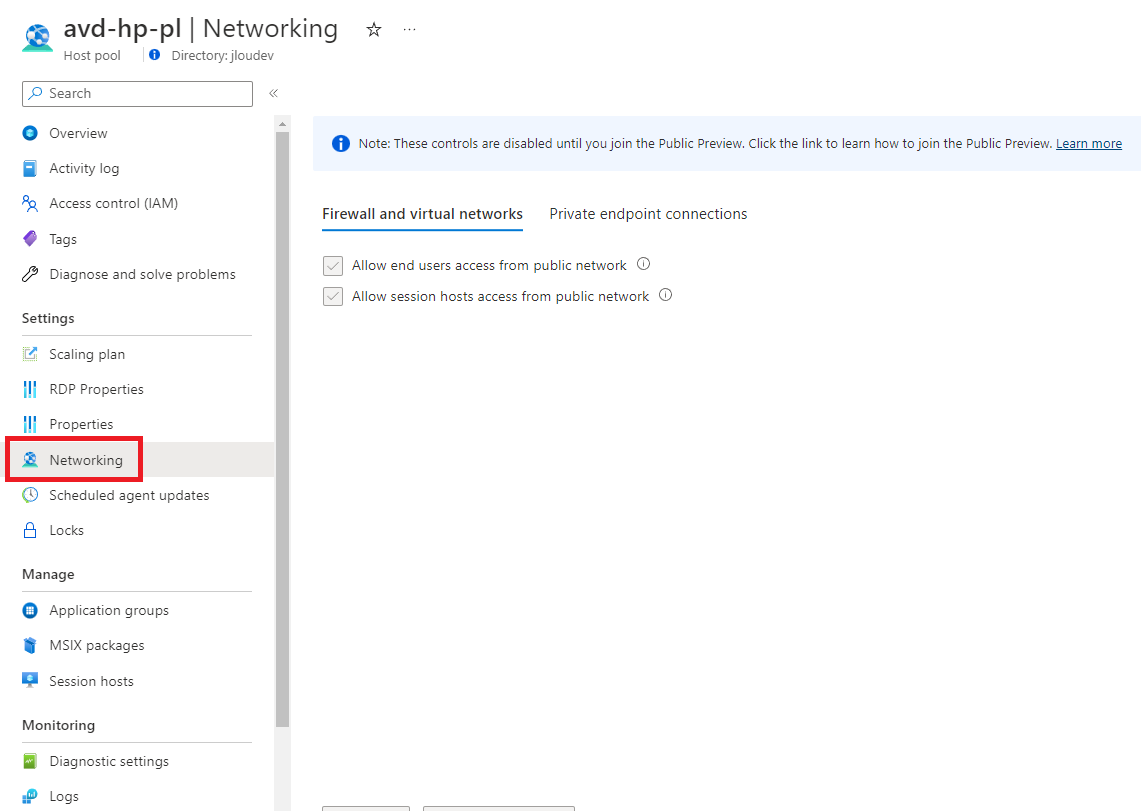Click the RDP Properties icon
Viewport: 1141px width, 811px height.
pyautogui.click(x=30, y=389)
